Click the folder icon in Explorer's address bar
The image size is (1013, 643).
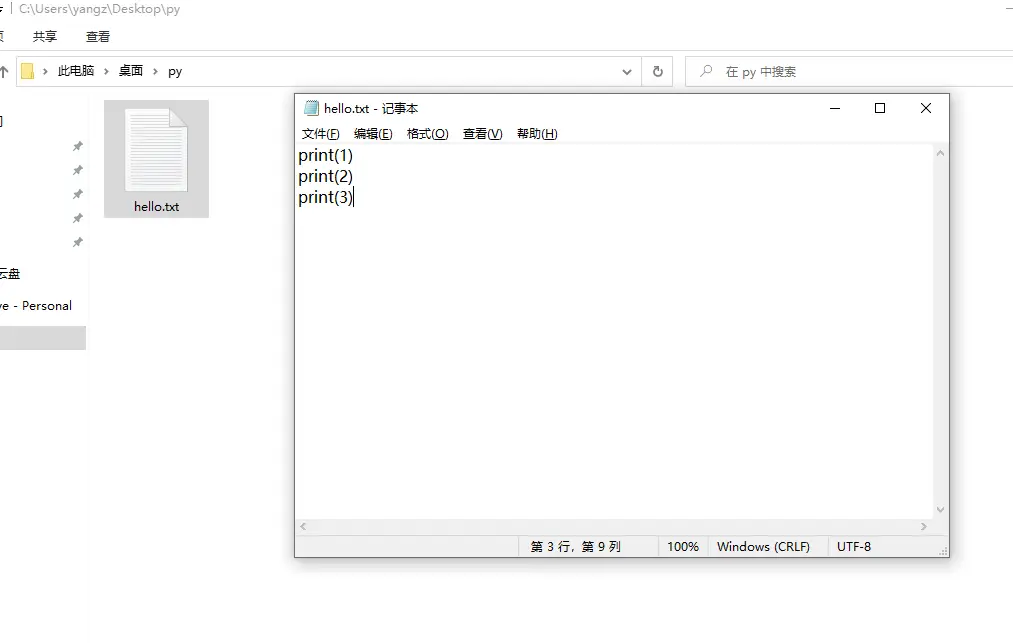click(x=30, y=71)
